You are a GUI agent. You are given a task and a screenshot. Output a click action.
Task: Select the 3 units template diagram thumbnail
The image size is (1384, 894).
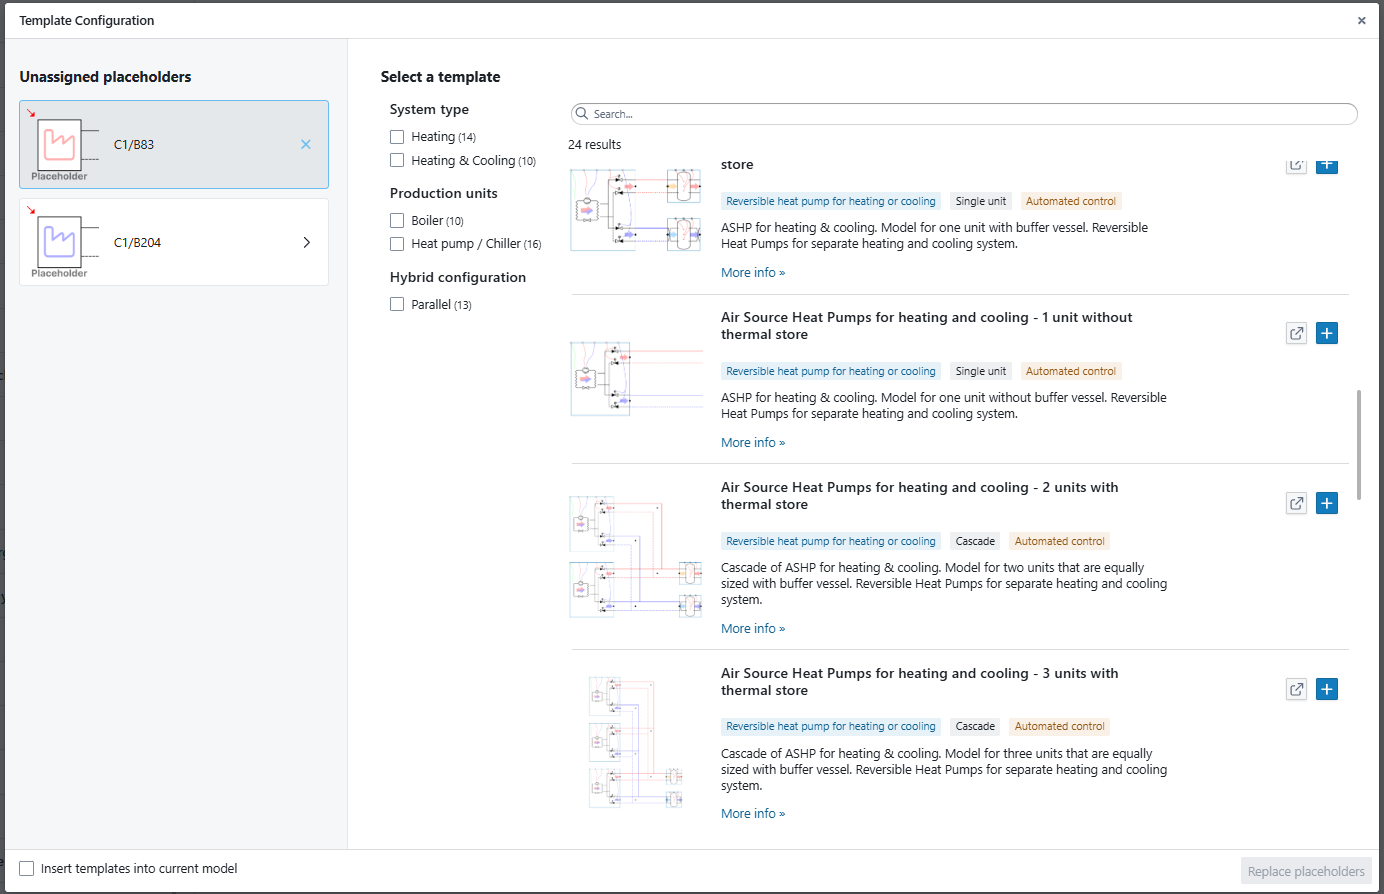pyautogui.click(x=636, y=742)
